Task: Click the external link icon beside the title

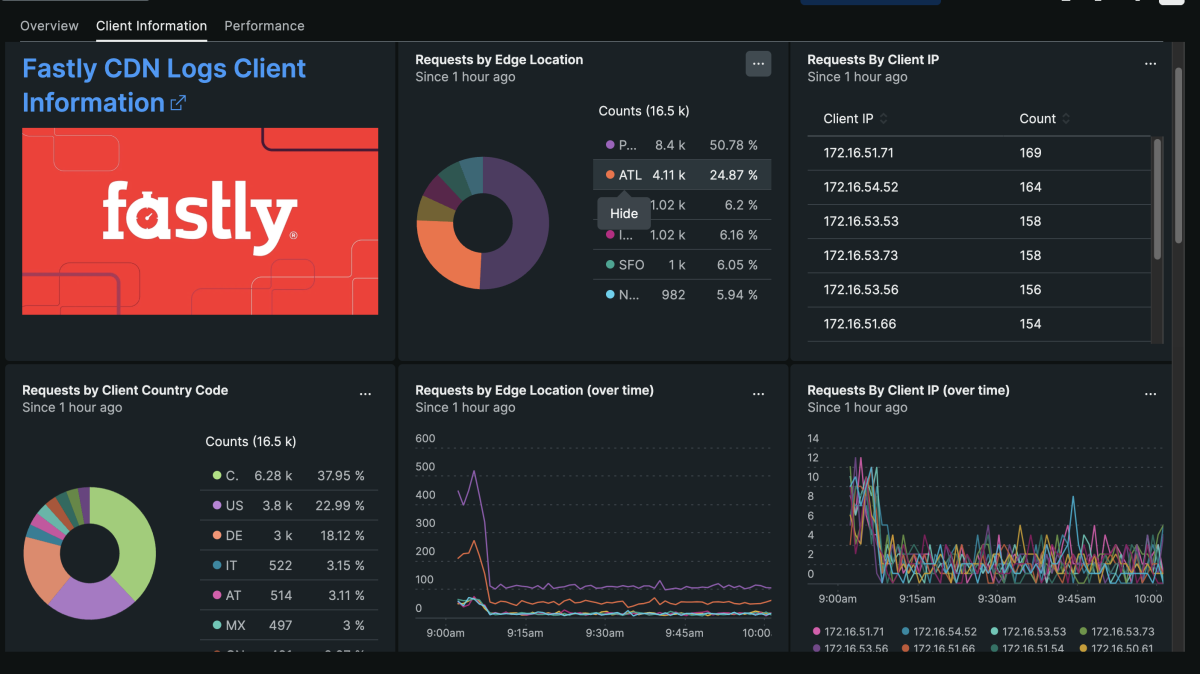Action: (x=178, y=103)
